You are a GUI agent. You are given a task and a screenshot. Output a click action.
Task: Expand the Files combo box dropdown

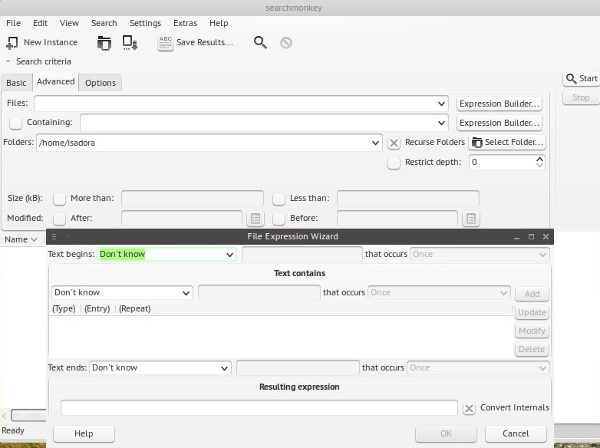coord(441,104)
